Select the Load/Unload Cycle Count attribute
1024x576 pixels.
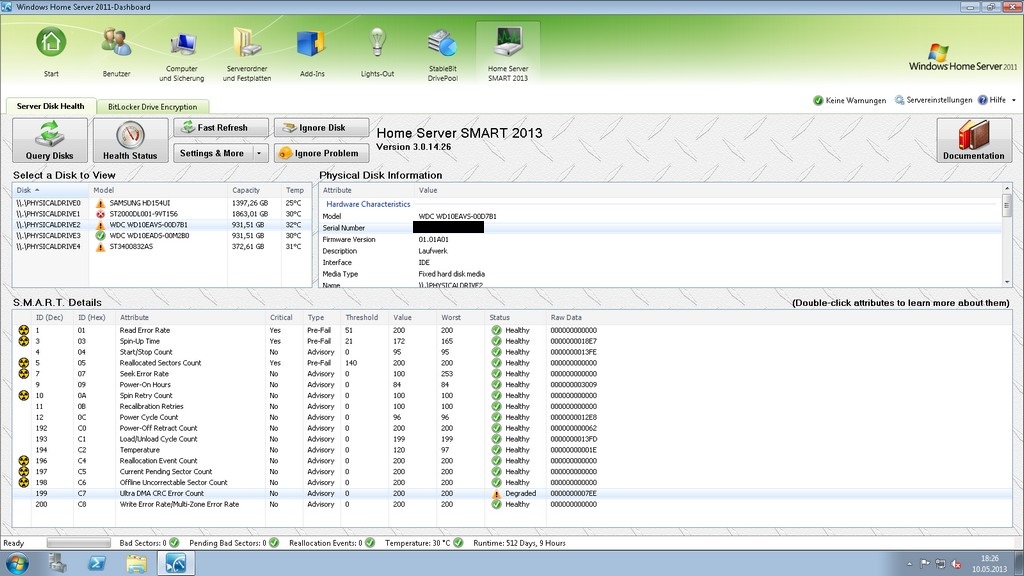[512, 439]
